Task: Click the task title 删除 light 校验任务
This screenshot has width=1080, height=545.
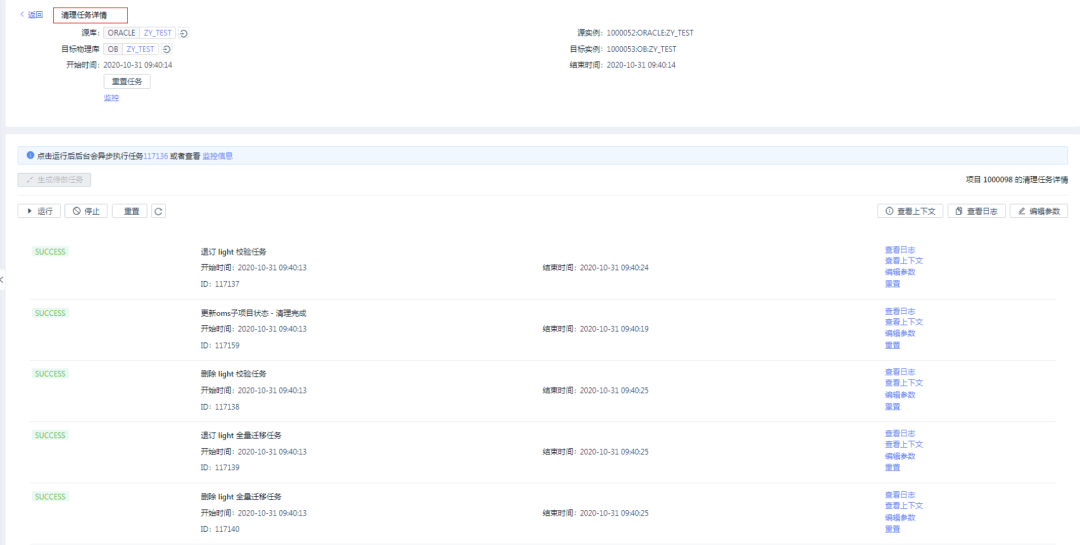Action: (233, 374)
